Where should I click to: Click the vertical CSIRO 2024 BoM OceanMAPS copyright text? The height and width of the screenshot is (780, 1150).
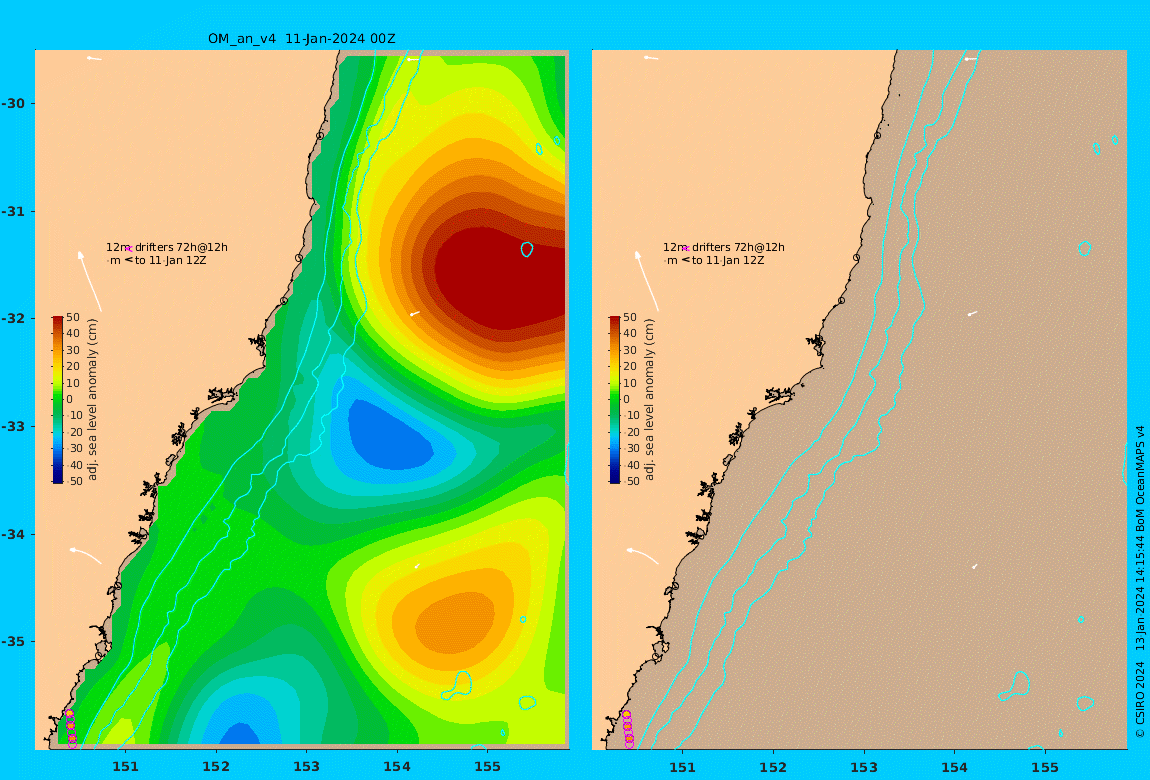(x=1140, y=581)
